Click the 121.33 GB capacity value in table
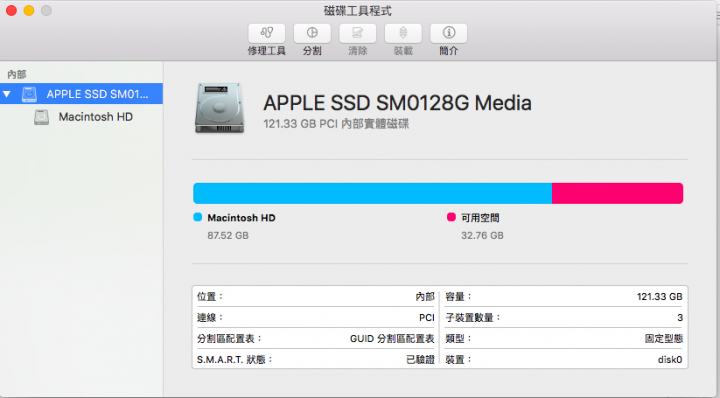Viewport: 720px width, 398px height. click(659, 297)
